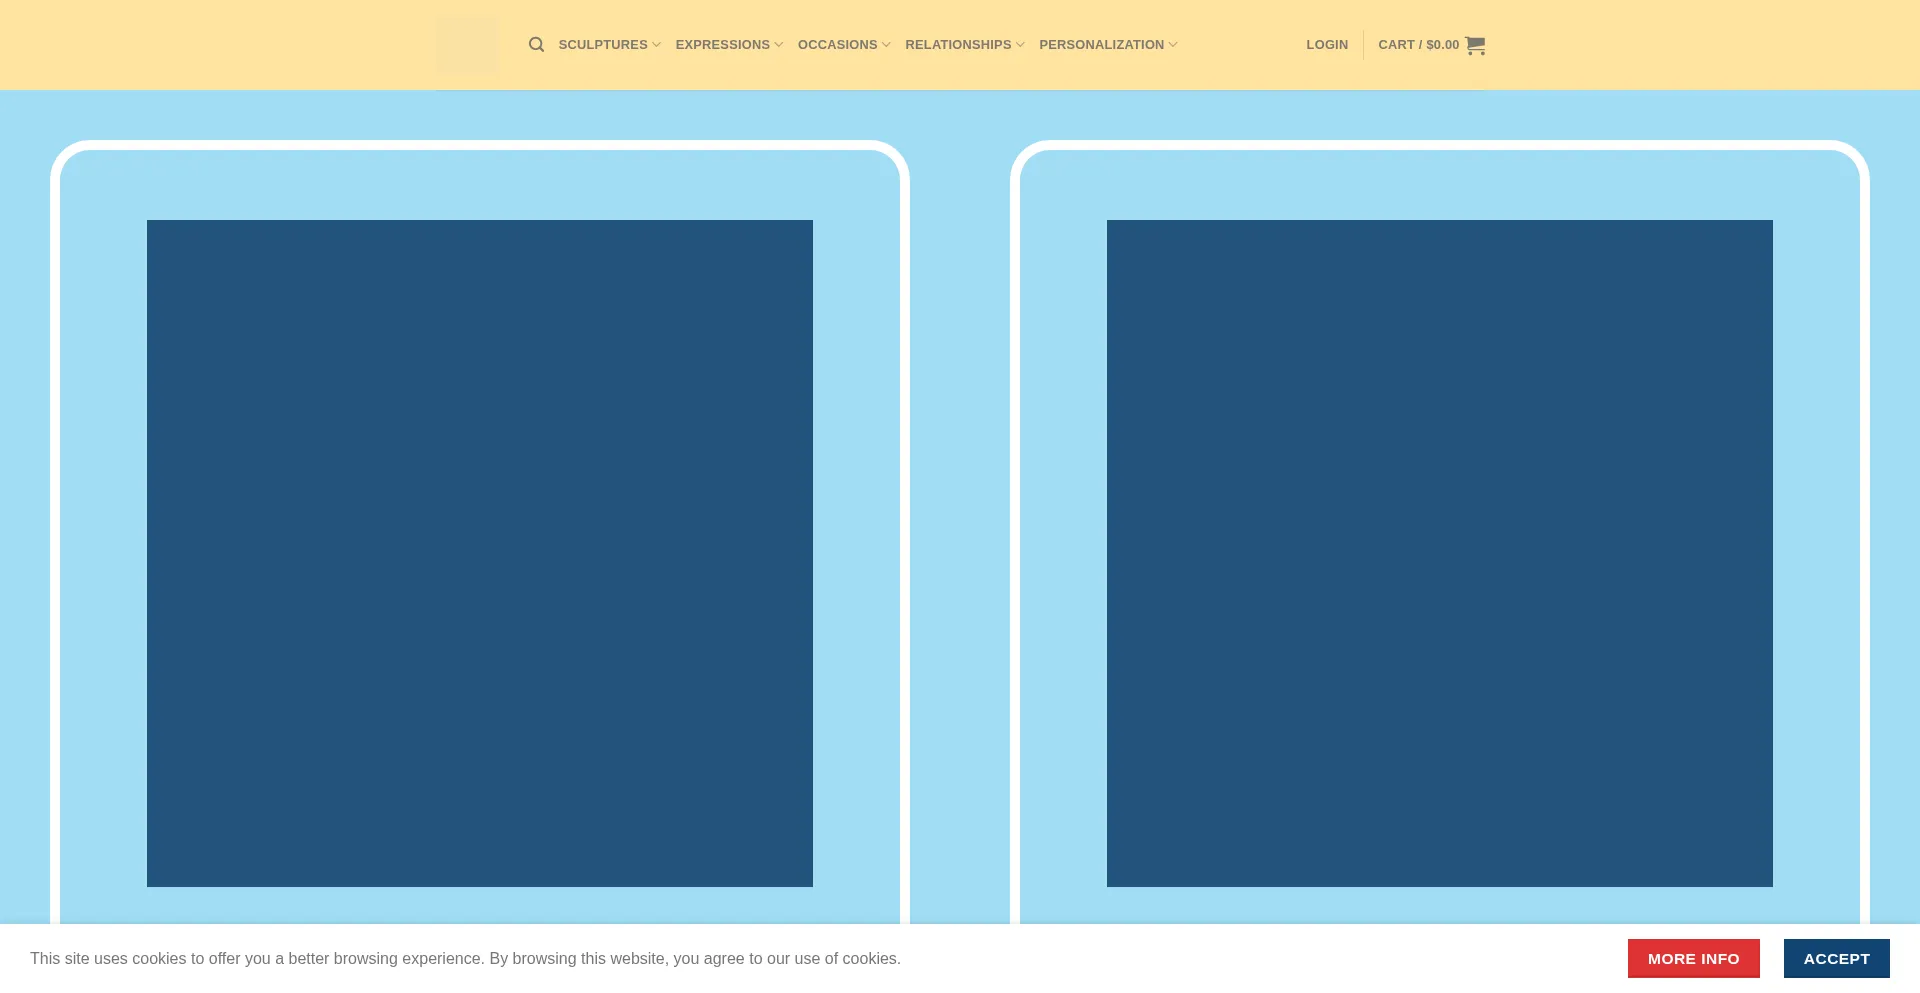The width and height of the screenshot is (1920, 993).
Task: Open the shopping cart icon
Action: 1475,45
